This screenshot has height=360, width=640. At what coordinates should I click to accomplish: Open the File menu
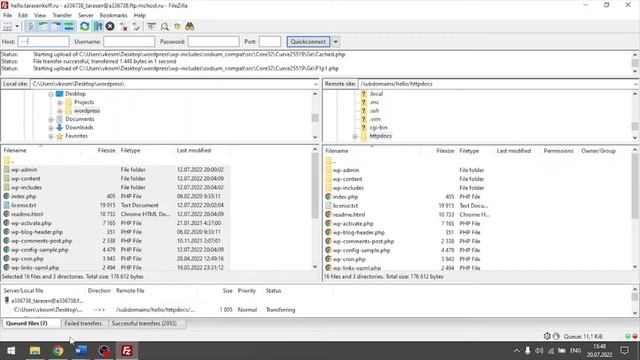tap(7, 15)
